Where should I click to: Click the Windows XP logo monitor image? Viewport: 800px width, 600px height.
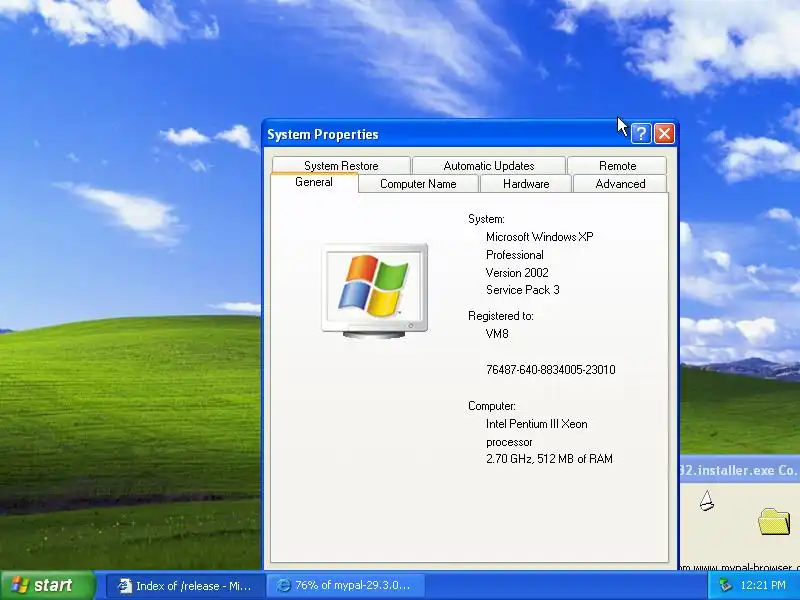[375, 291]
